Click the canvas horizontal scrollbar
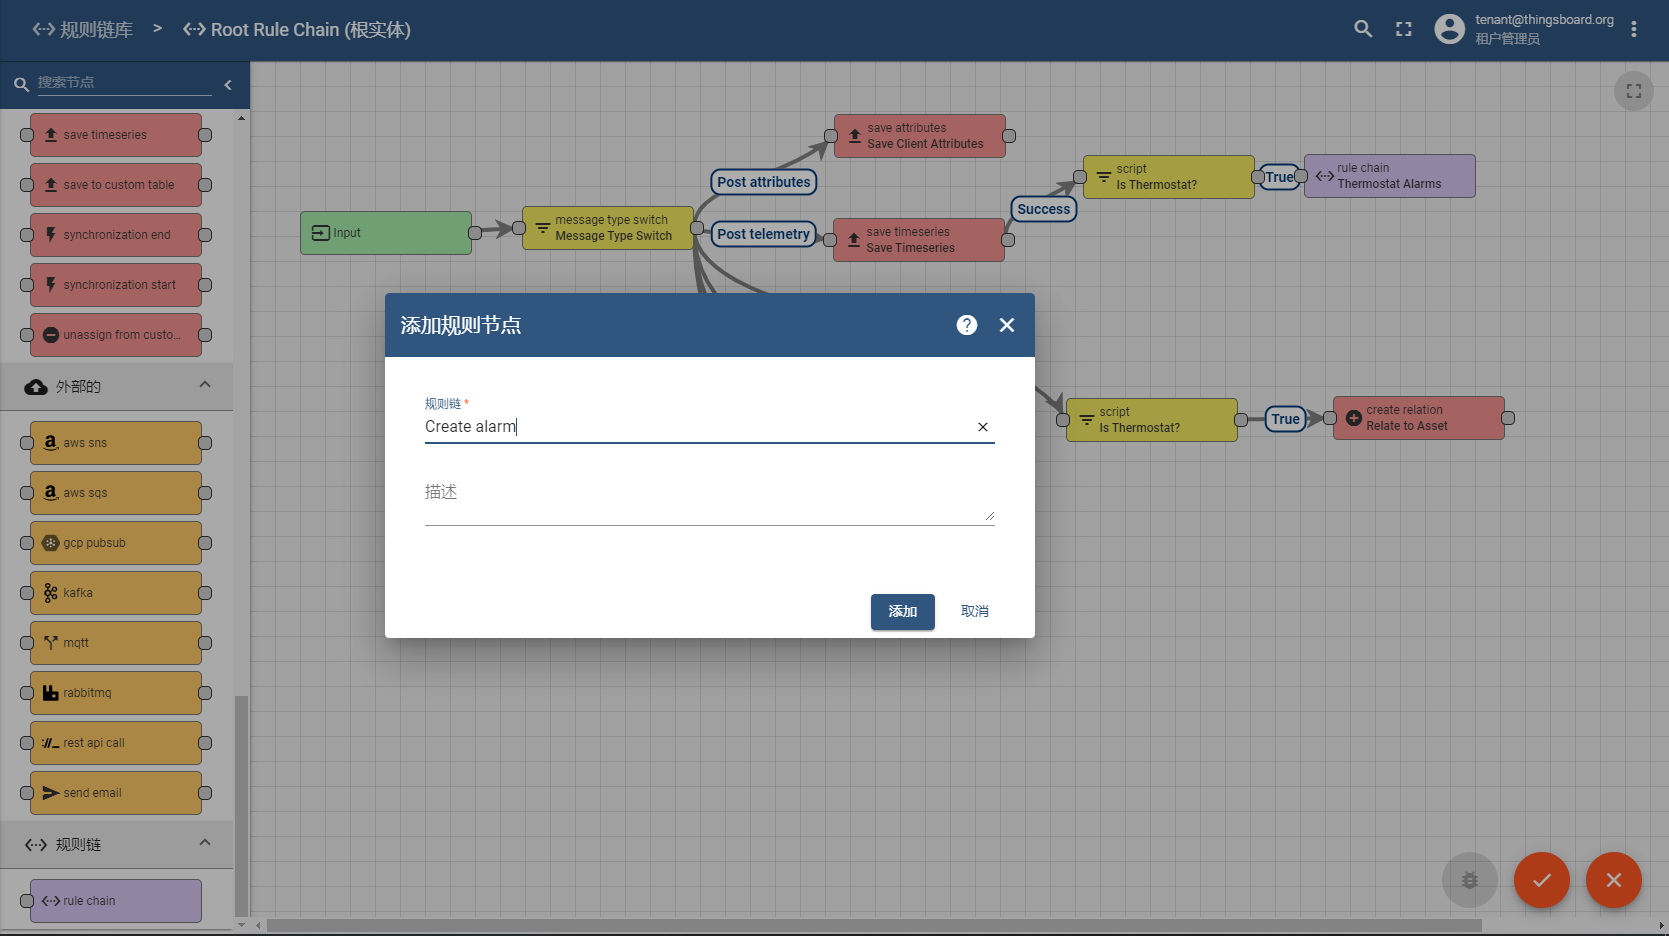The height and width of the screenshot is (936, 1669). [874, 926]
